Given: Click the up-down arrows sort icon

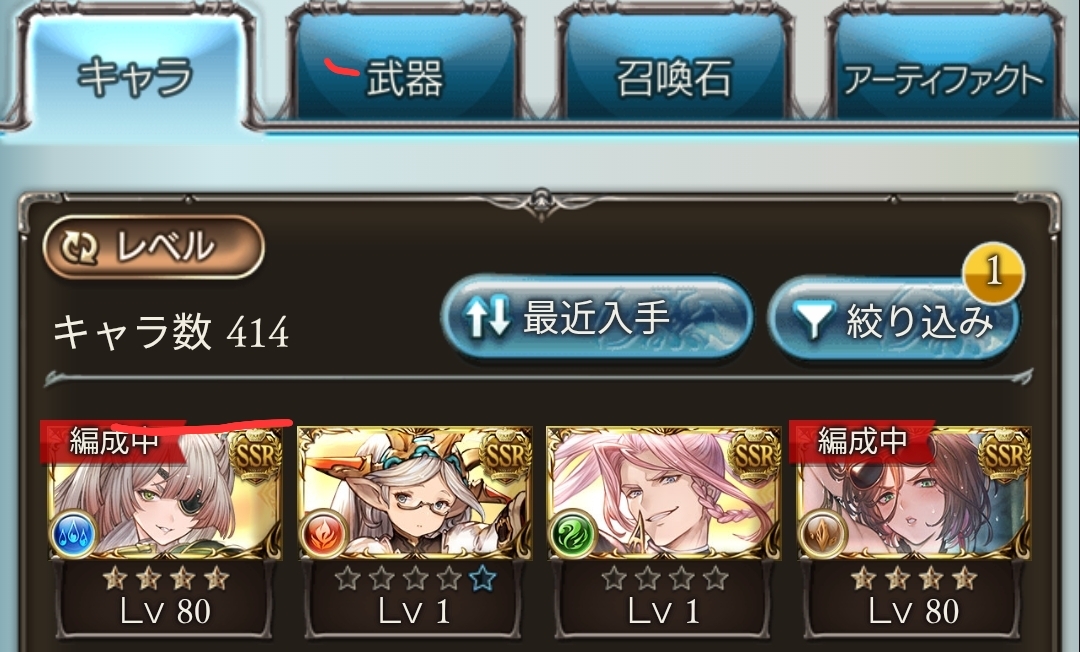Looking at the screenshot, I should click(x=488, y=319).
